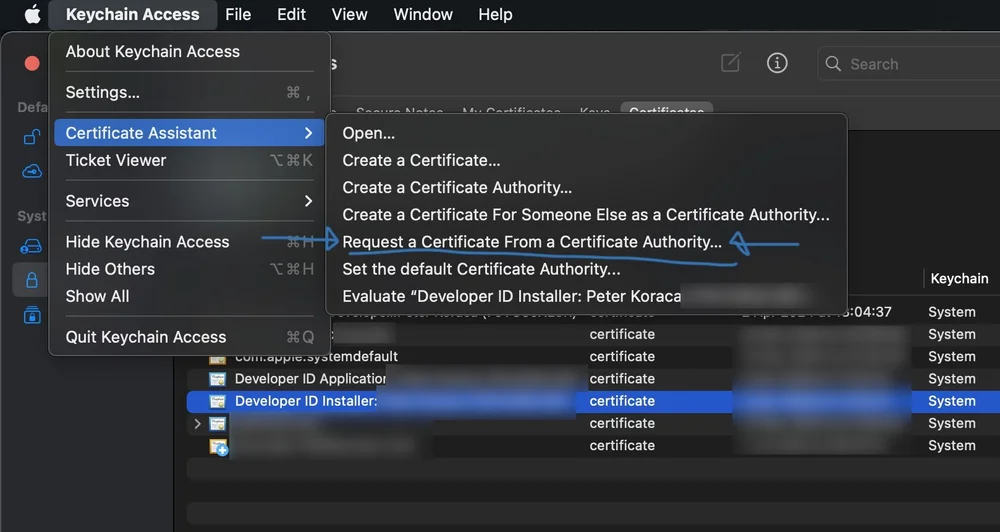Screen dimensions: 1000x532
Task: Click the Keychain Access menu title
Action: pyautogui.click(x=133, y=14)
